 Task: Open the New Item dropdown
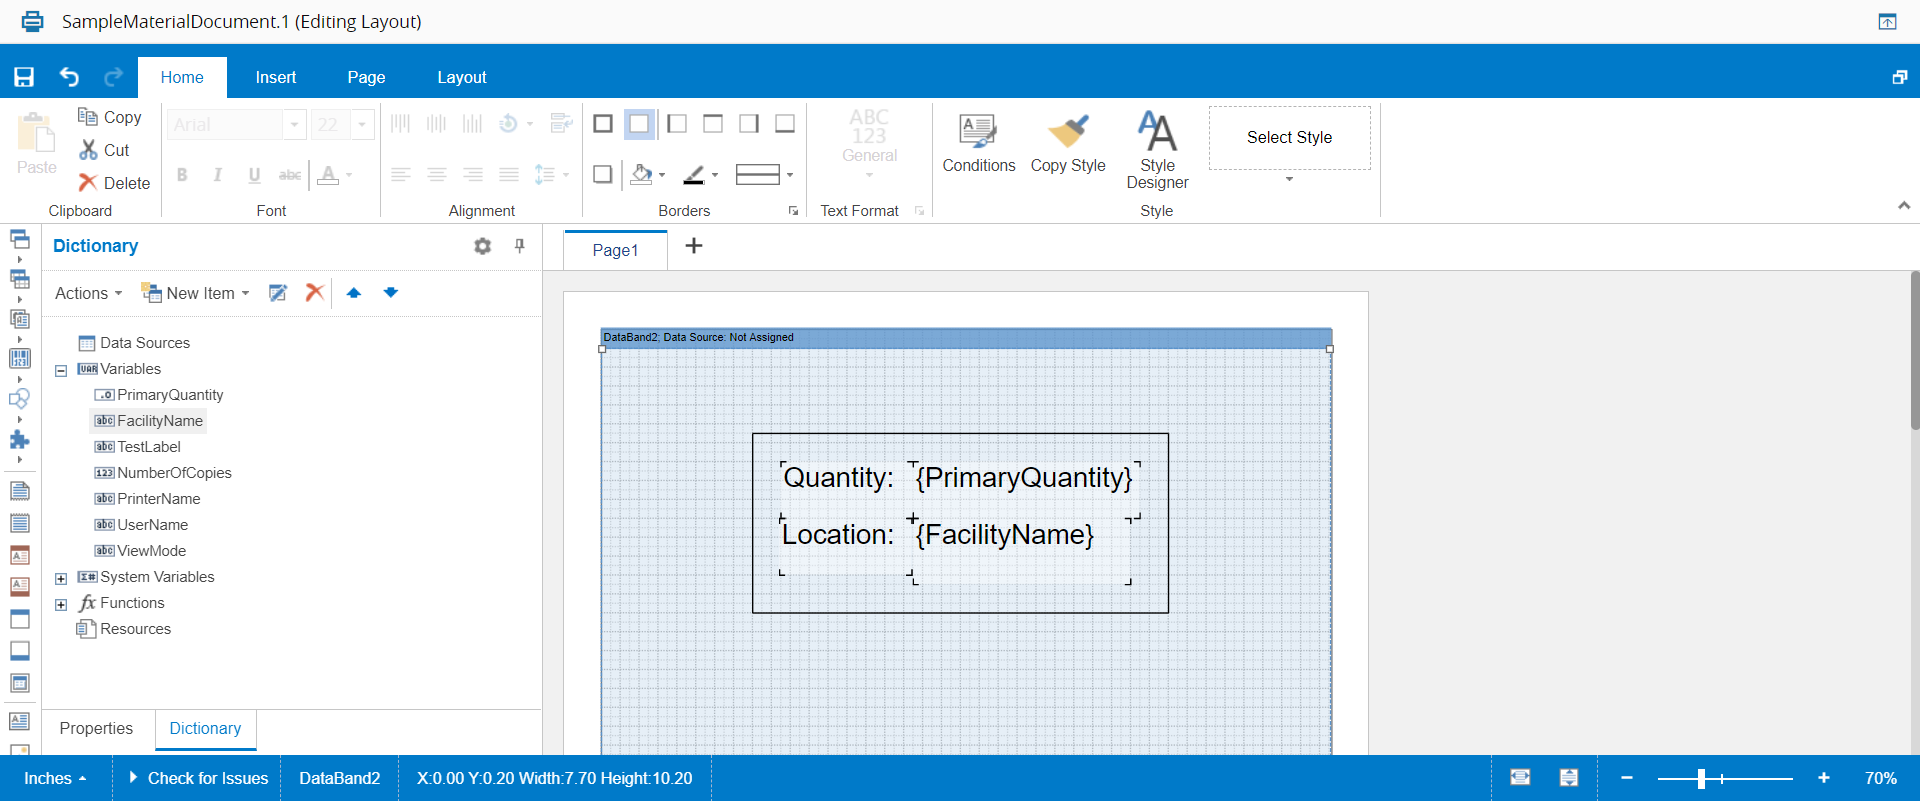pos(196,293)
